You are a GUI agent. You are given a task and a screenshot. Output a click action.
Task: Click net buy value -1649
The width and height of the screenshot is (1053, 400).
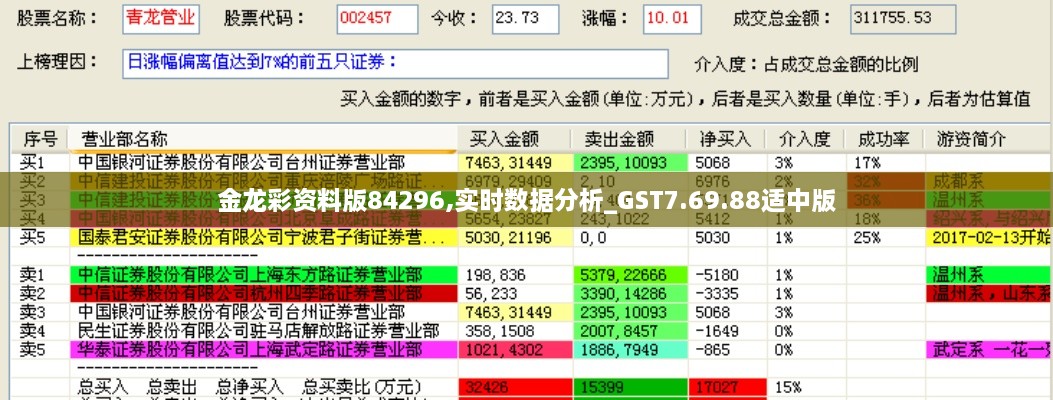[x=717, y=331]
